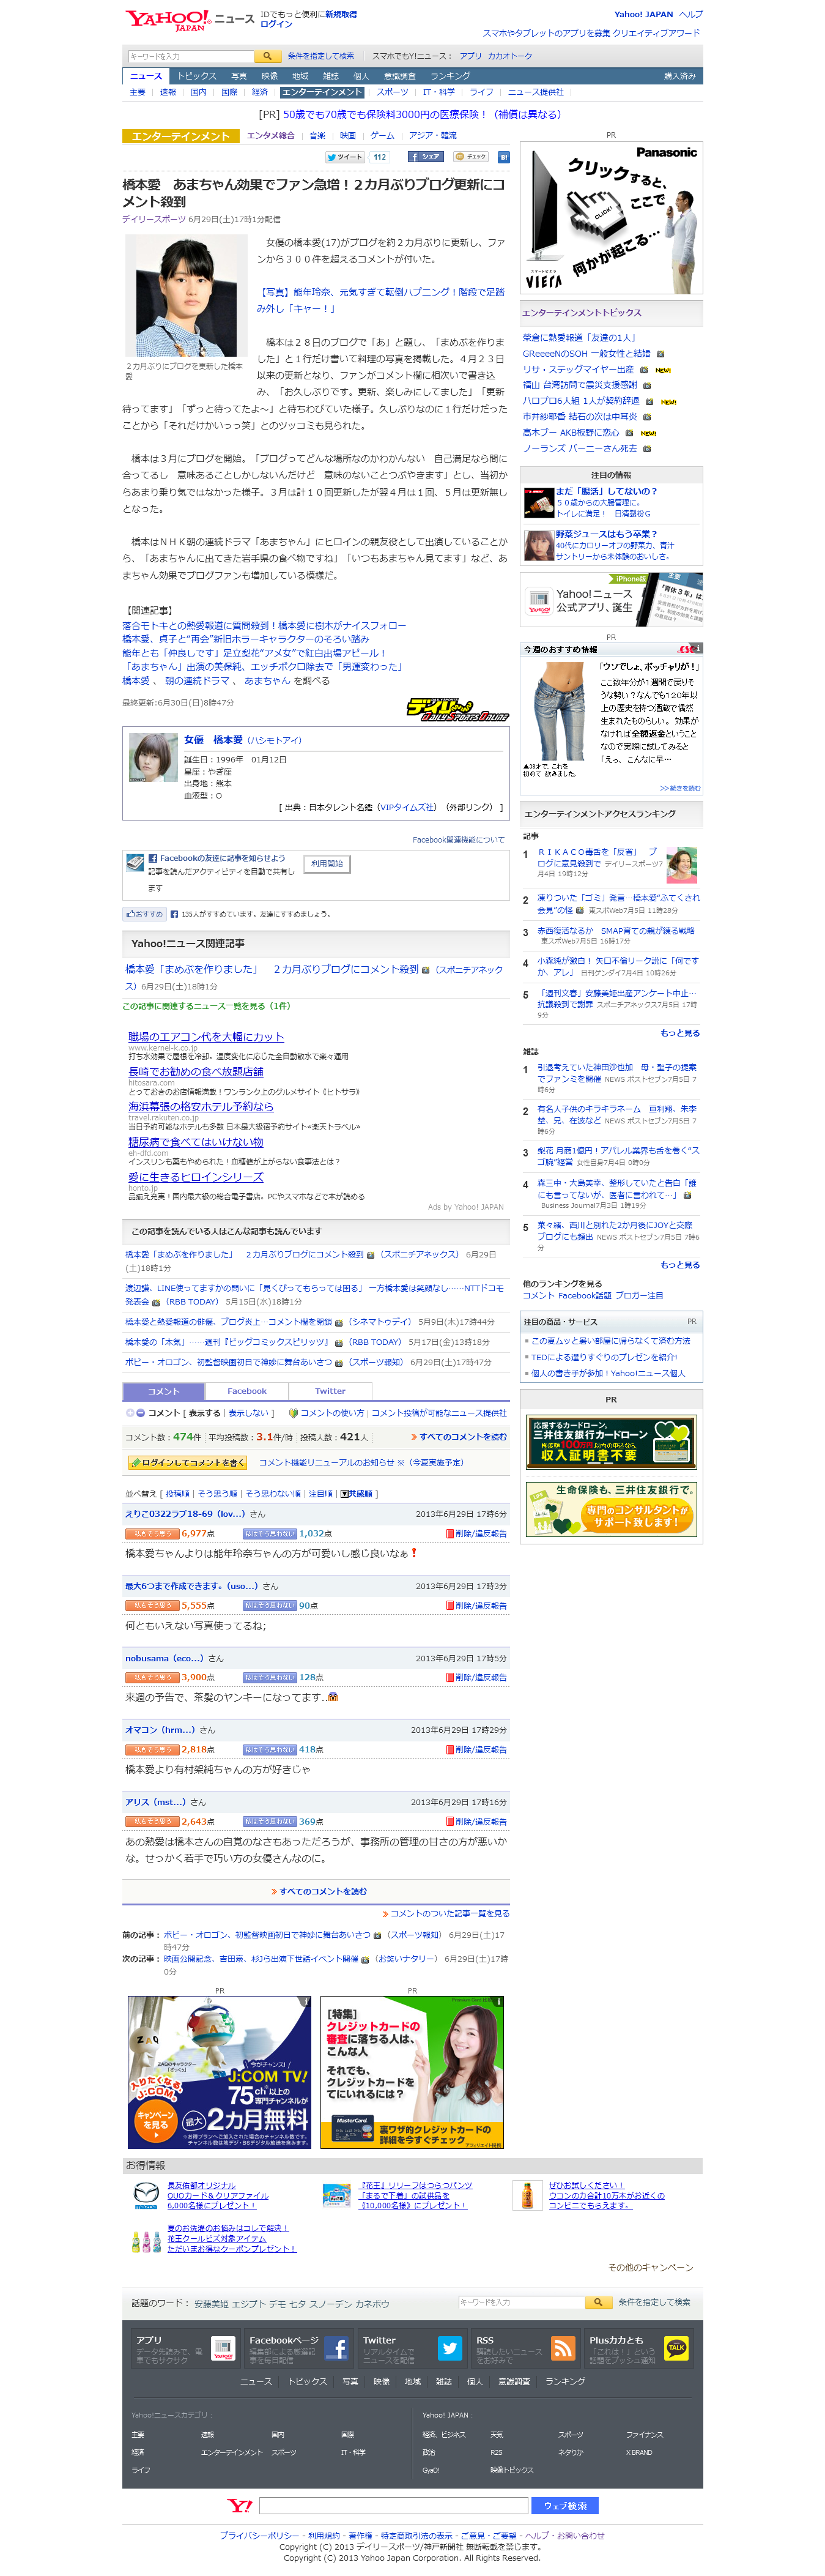The width and height of the screenshot is (825, 2576).
Task: Click the ログイン link at top
Action: 277,24
